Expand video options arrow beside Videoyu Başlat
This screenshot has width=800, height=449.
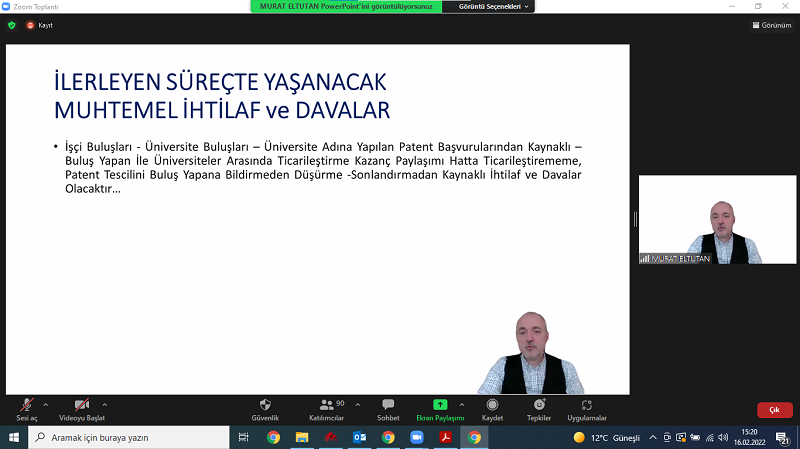[x=105, y=404]
